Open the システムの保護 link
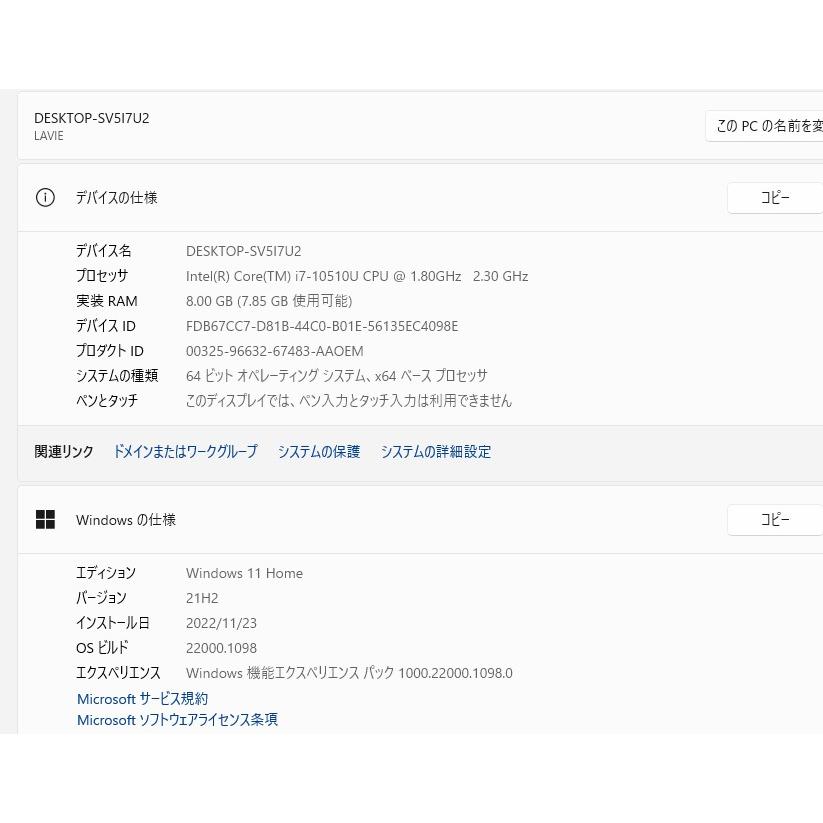 (x=319, y=452)
